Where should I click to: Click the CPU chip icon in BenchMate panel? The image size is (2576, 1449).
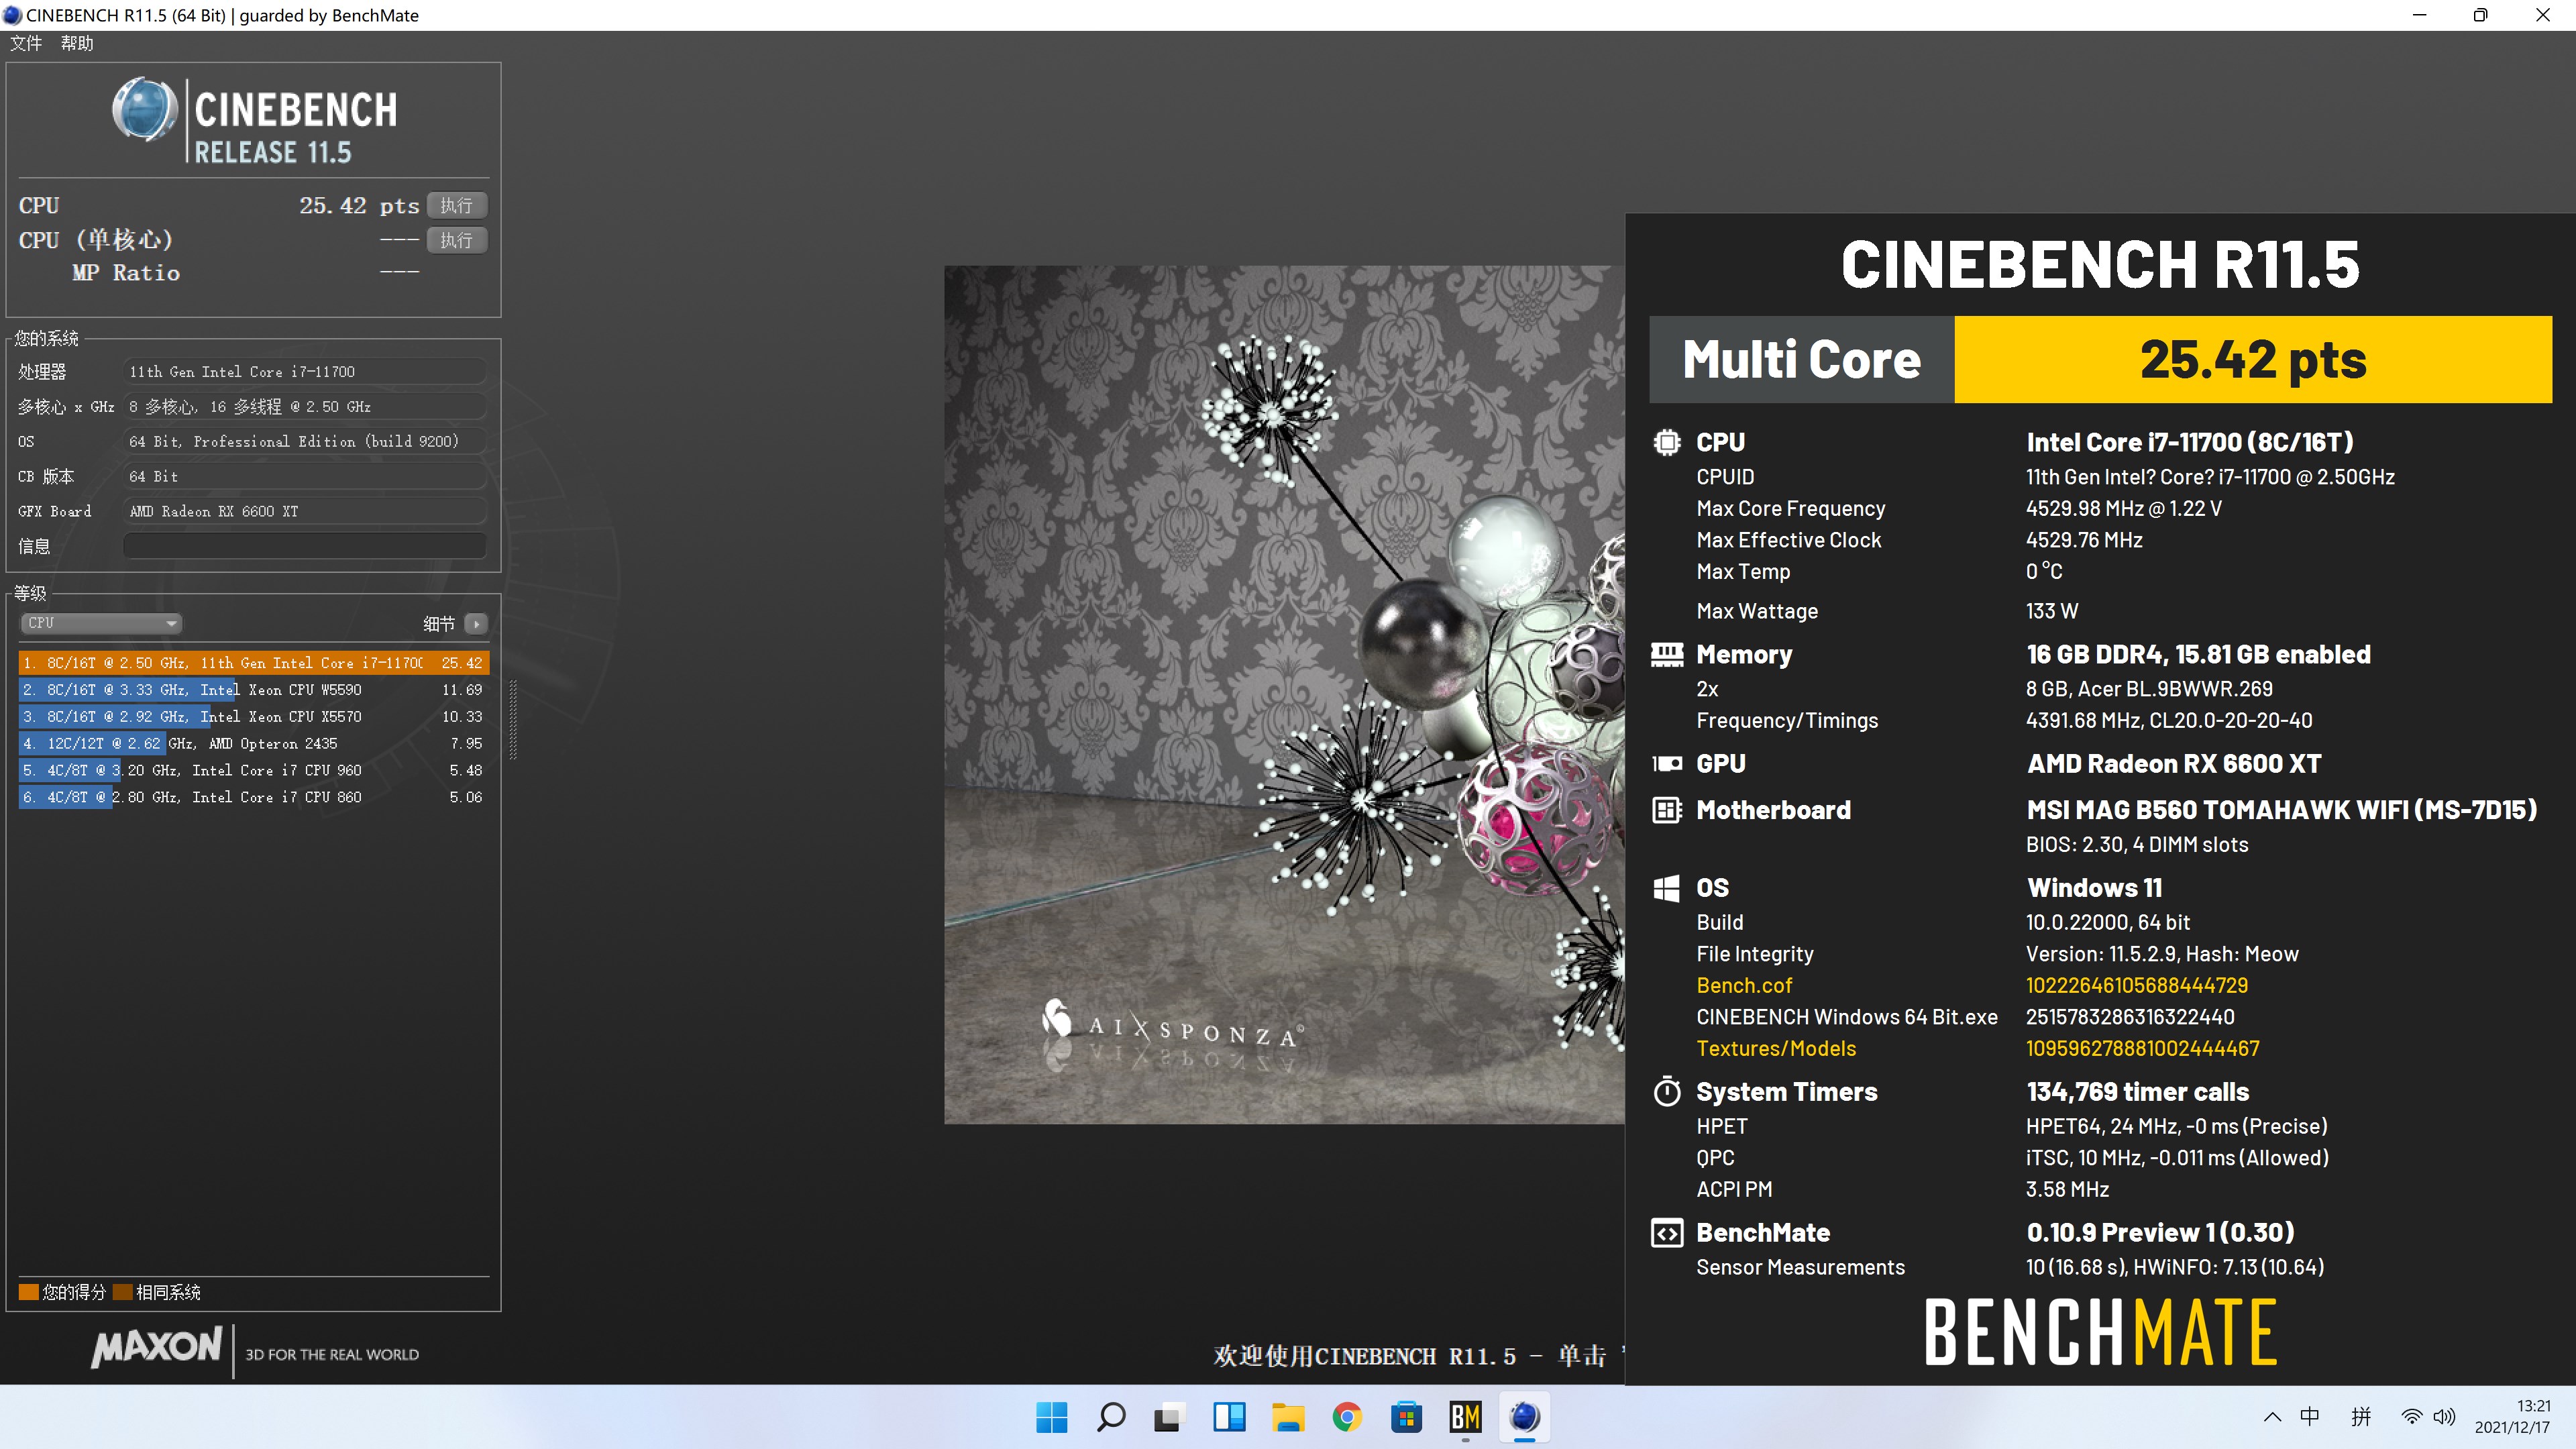[1666, 442]
